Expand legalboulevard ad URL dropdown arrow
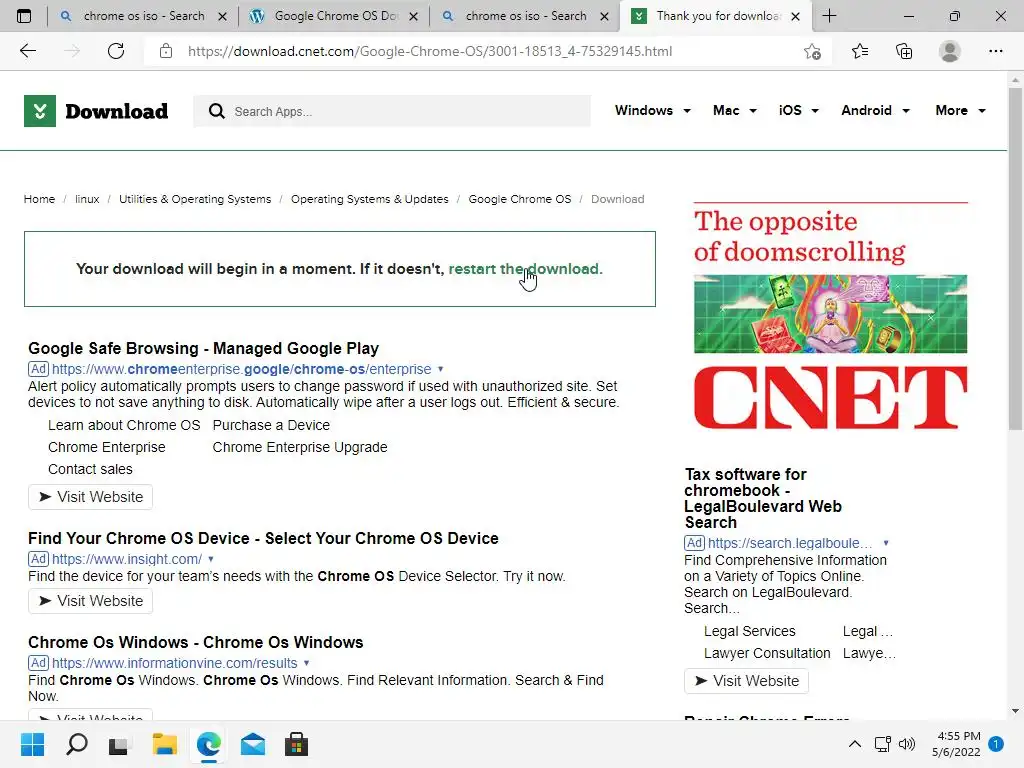 pos(886,543)
